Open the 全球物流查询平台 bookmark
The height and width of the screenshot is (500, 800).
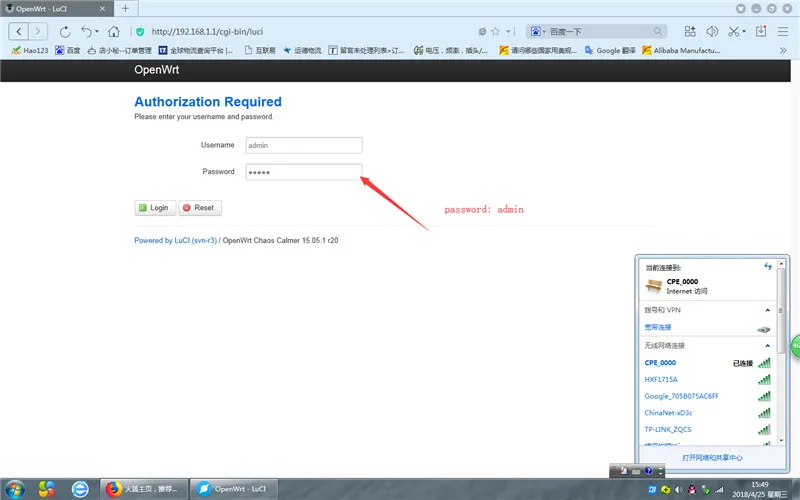coord(196,51)
